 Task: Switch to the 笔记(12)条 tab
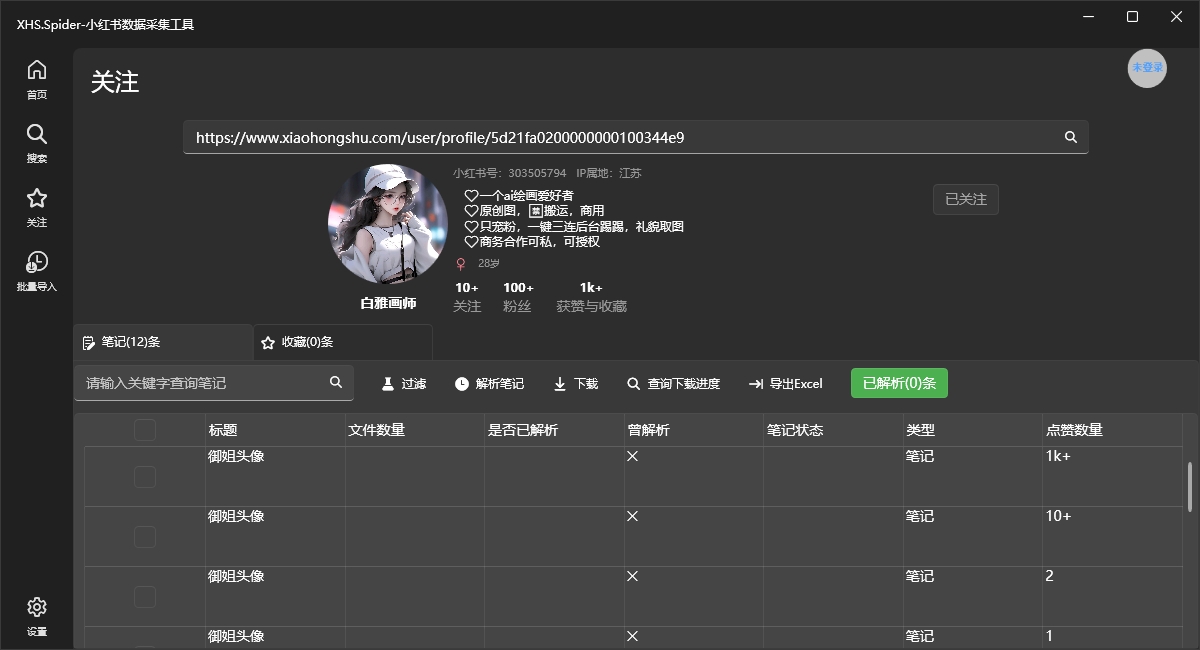pos(163,342)
